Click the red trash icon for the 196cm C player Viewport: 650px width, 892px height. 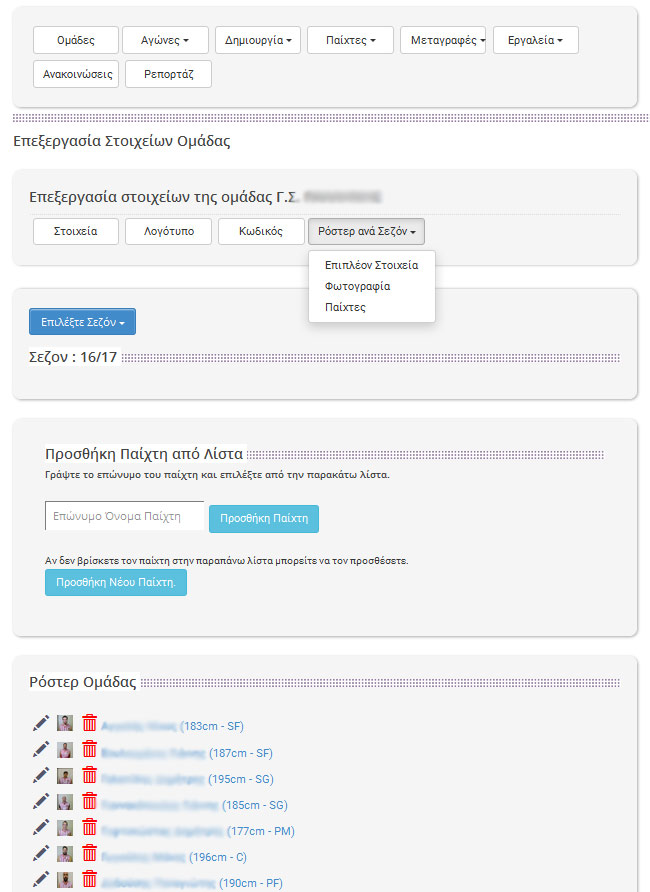tap(89, 853)
